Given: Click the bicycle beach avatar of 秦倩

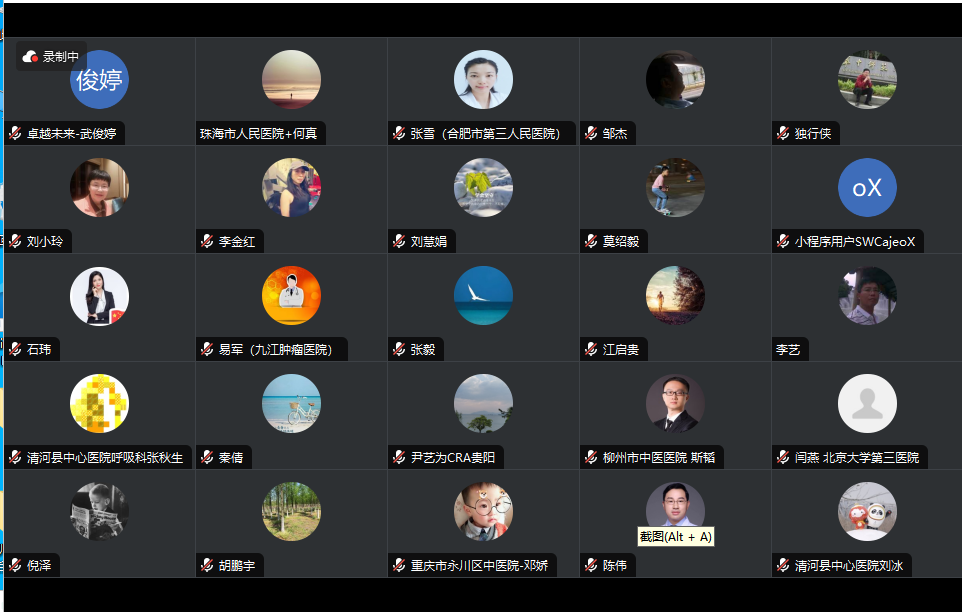Looking at the screenshot, I should click(x=291, y=404).
